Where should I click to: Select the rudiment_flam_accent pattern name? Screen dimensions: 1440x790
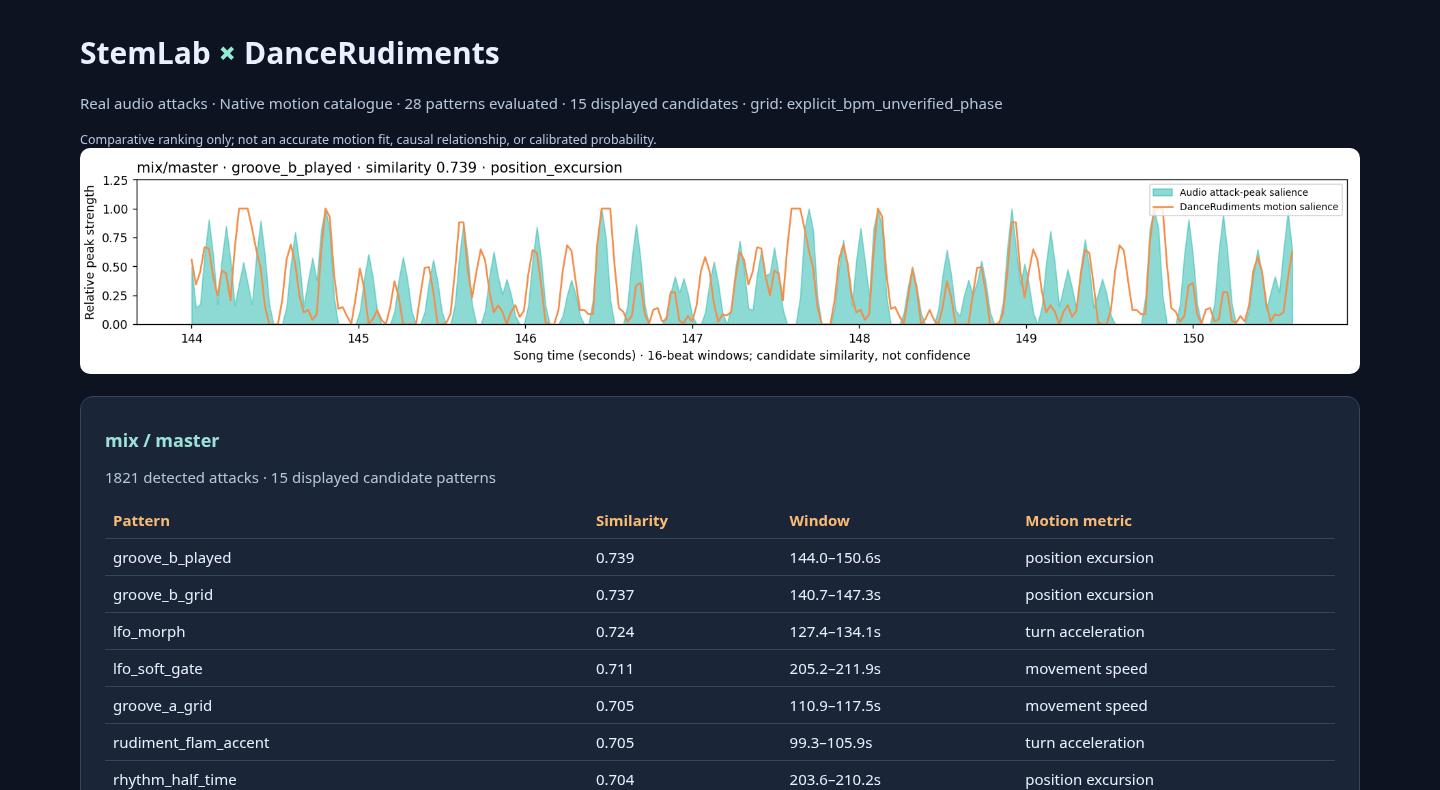pyautogui.click(x=191, y=743)
